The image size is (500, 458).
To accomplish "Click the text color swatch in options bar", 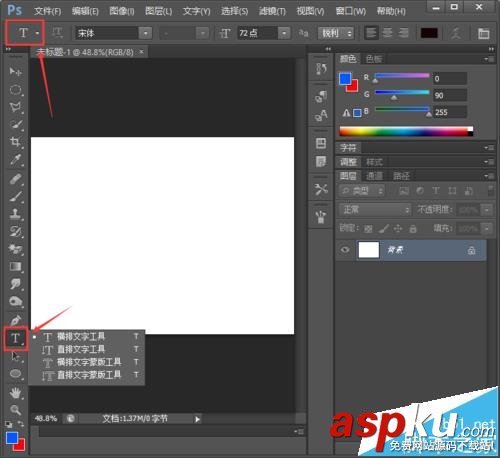I will (429, 33).
